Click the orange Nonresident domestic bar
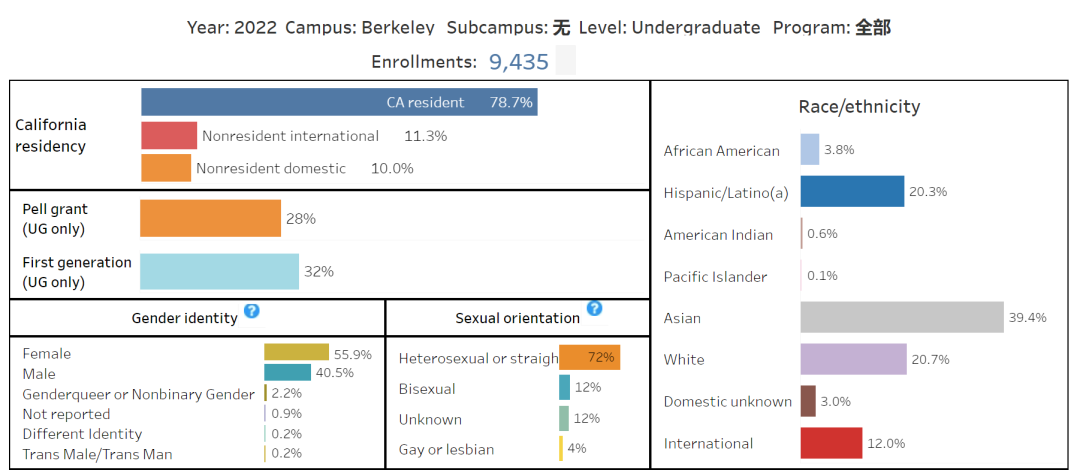1080x470 pixels. pos(165,168)
